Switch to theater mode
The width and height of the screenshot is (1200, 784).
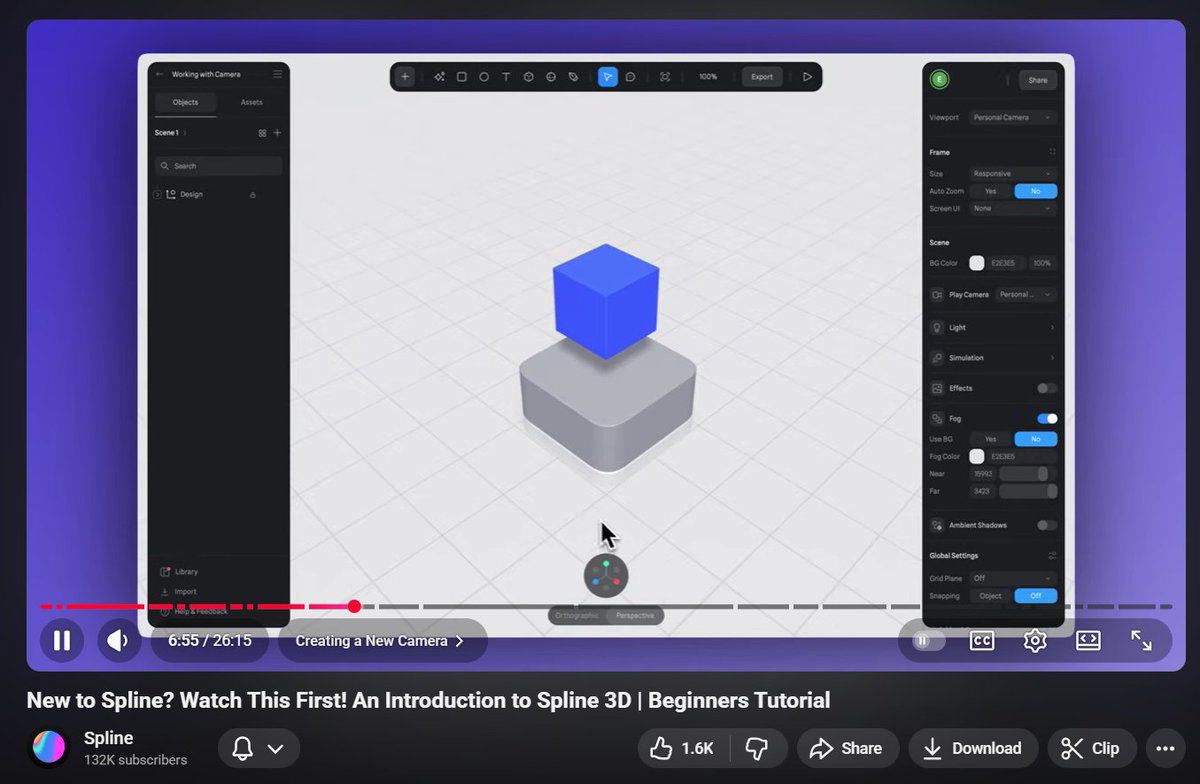pyautogui.click(x=1088, y=640)
